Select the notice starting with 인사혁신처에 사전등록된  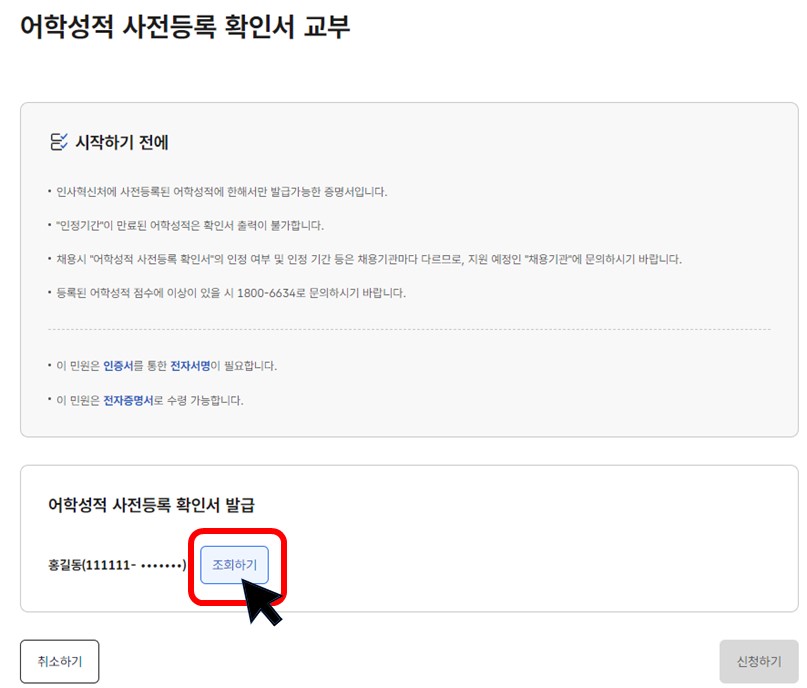221,192
